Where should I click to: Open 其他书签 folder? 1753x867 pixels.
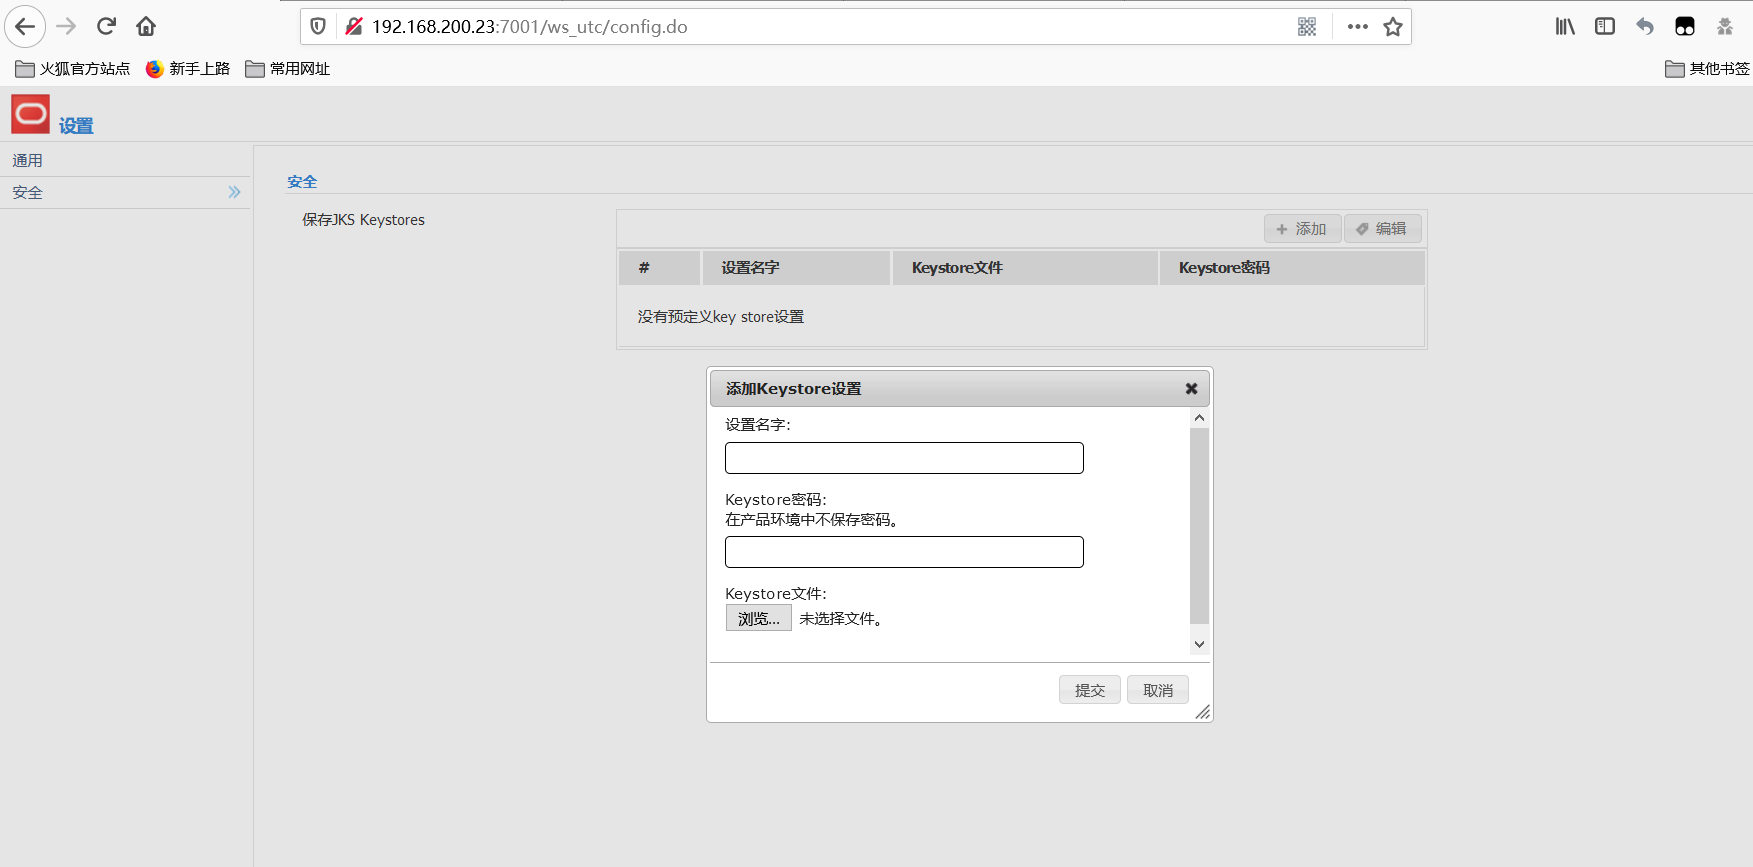point(1707,69)
